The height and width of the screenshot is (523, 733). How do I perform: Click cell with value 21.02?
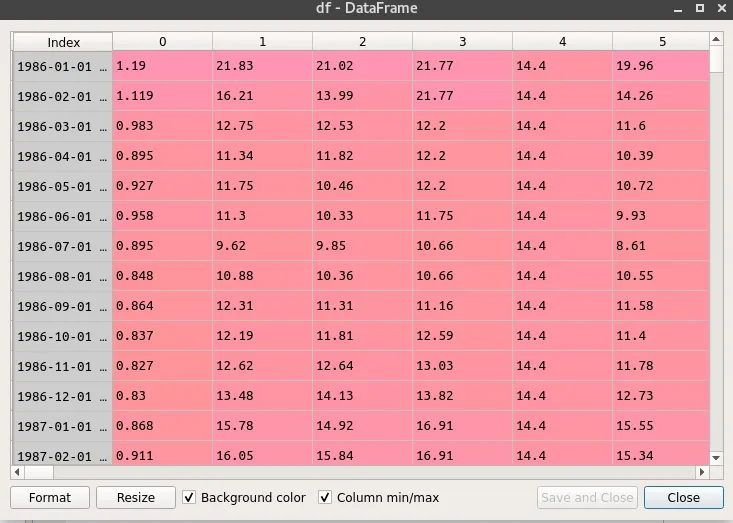(362, 66)
